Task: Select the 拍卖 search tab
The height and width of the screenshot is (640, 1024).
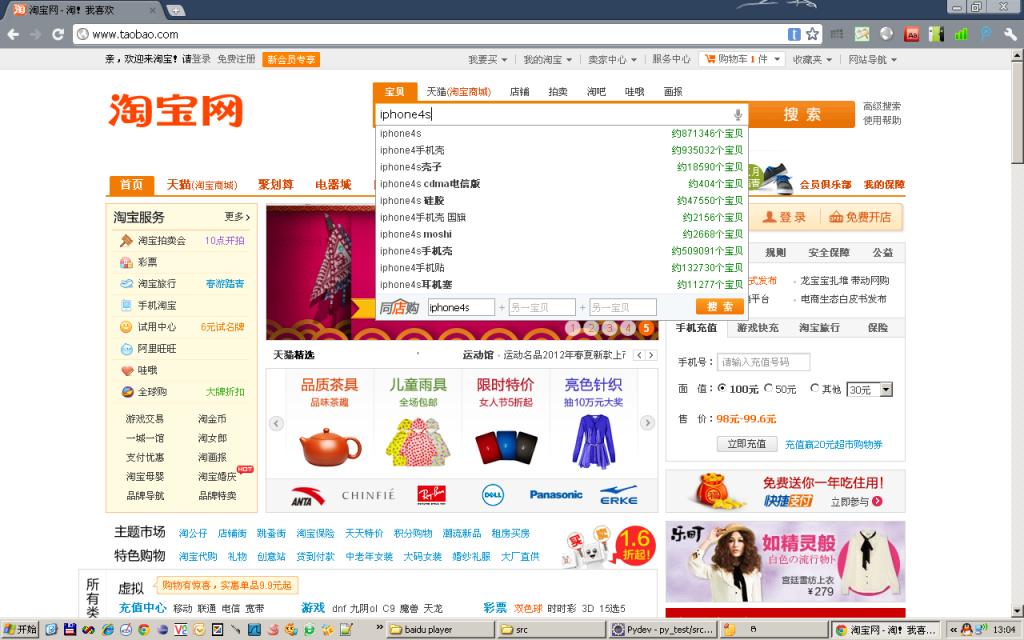Action: [558, 92]
